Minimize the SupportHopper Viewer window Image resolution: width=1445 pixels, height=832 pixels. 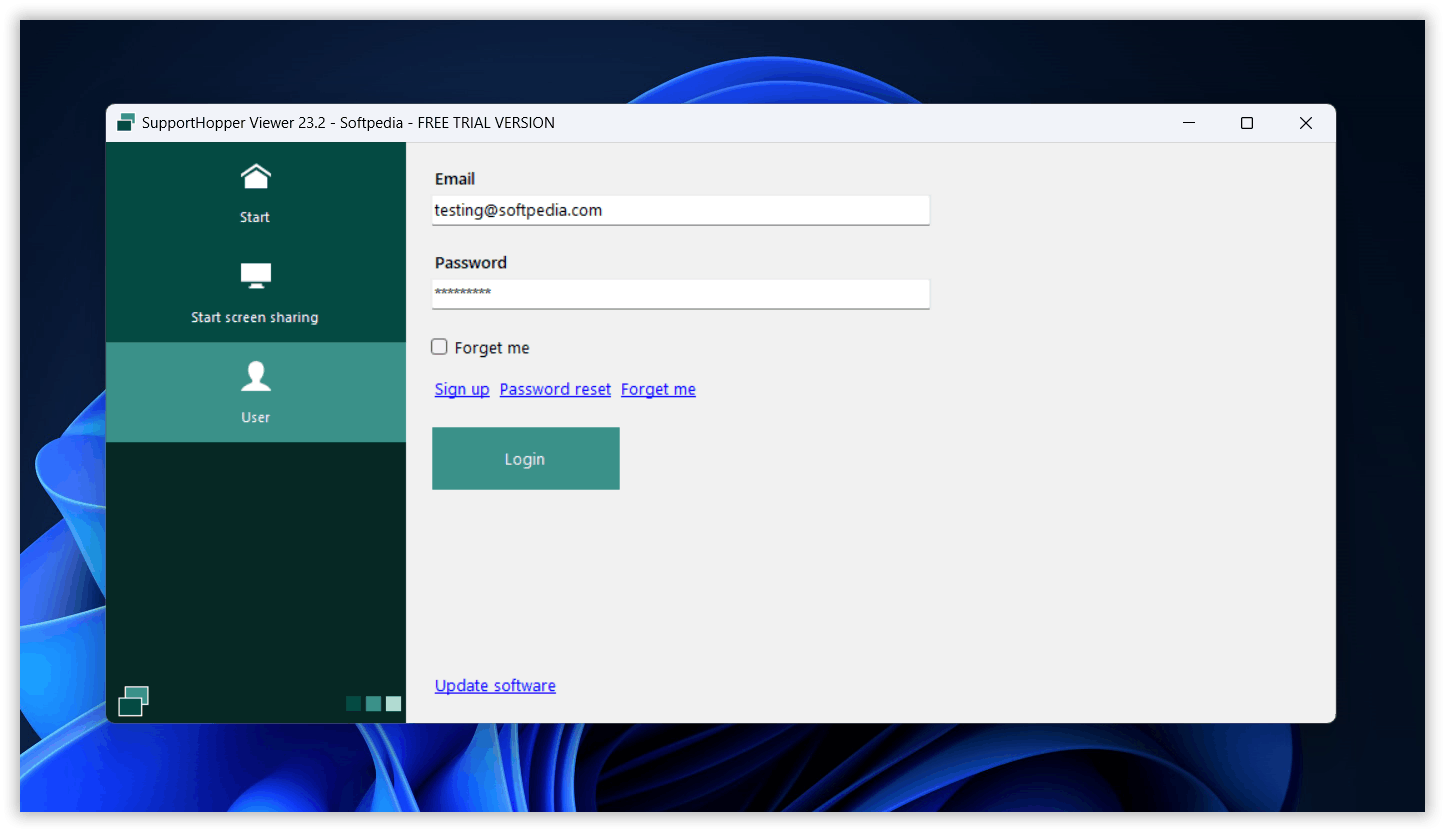(1189, 123)
